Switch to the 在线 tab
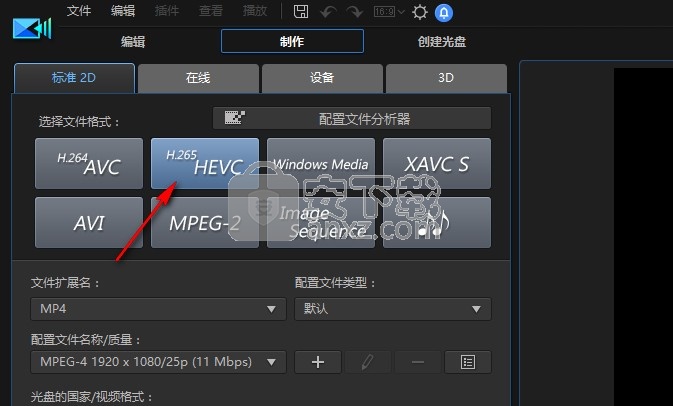Image resolution: width=673 pixels, height=406 pixels. point(197,78)
